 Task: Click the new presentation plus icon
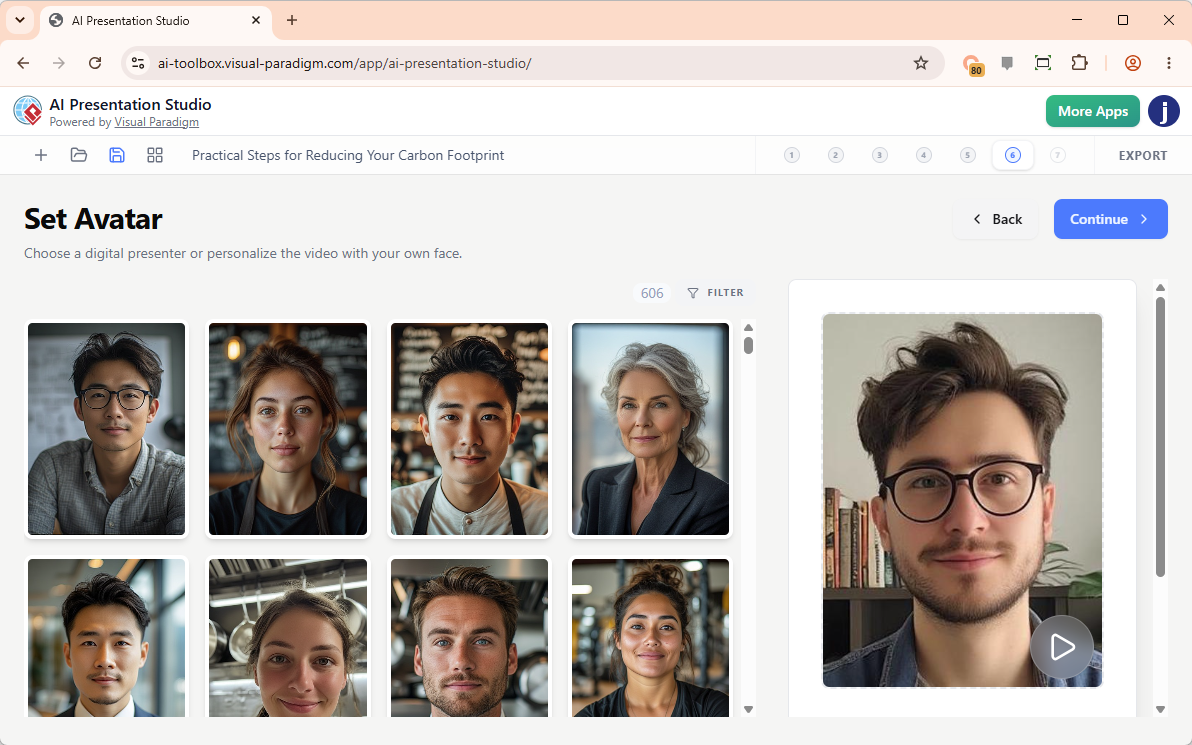pyautogui.click(x=41, y=155)
